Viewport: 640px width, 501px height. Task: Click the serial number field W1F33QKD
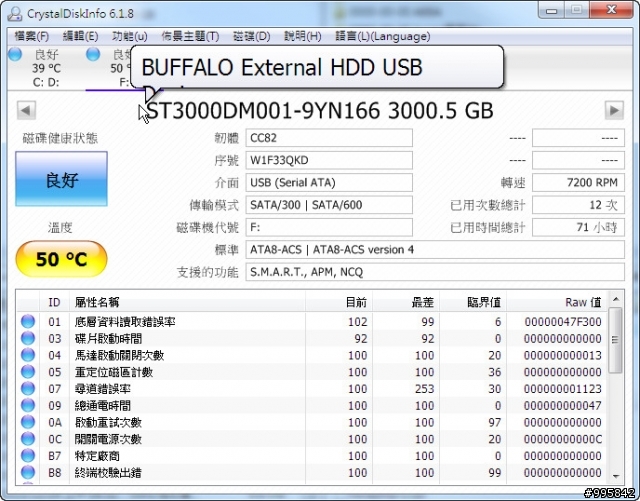coord(329,160)
